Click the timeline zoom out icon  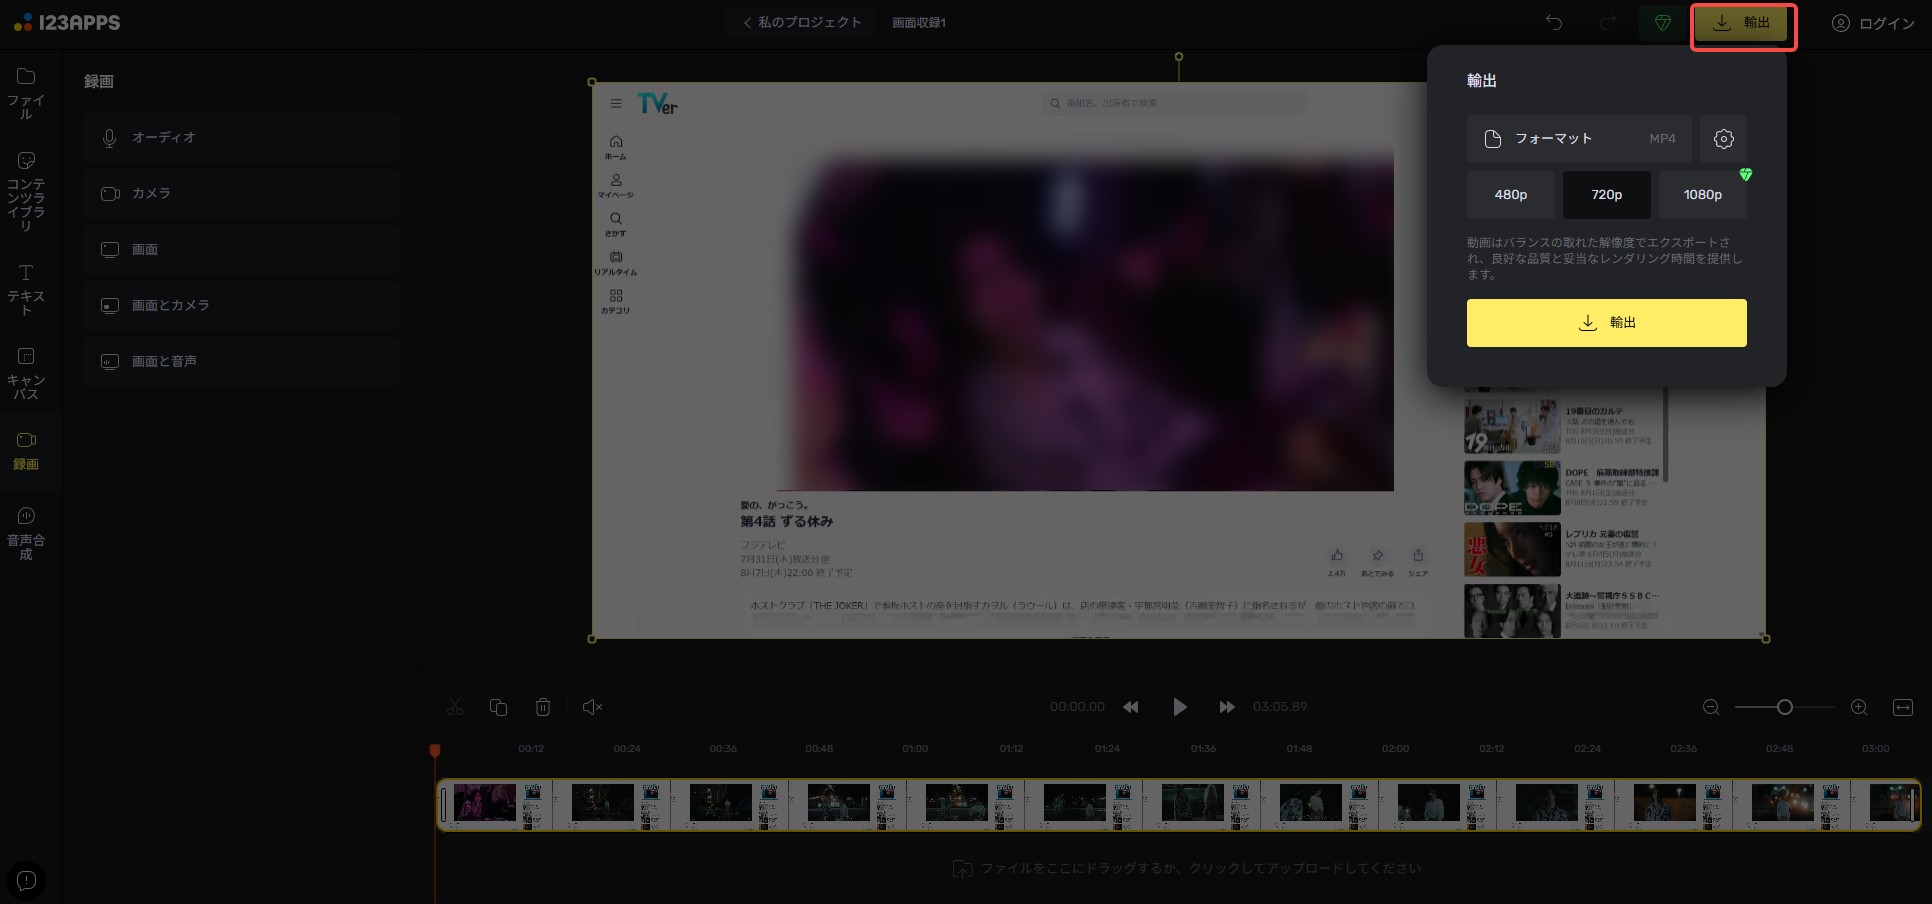coord(1711,707)
